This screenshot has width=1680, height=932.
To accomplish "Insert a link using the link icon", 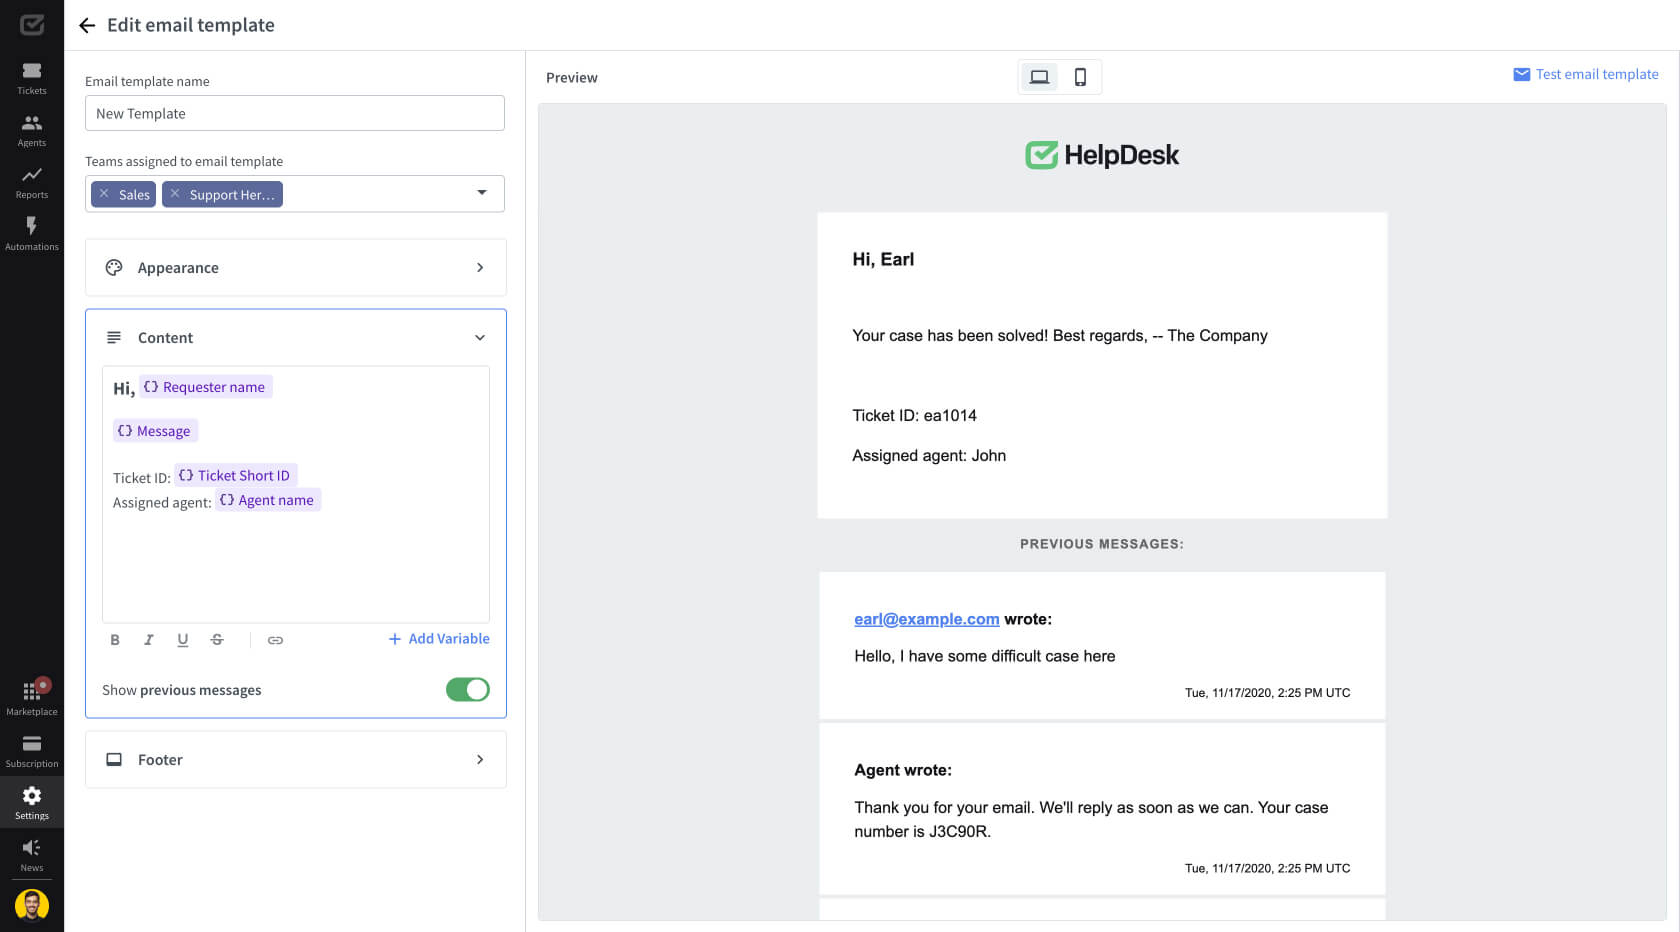I will pyautogui.click(x=275, y=640).
